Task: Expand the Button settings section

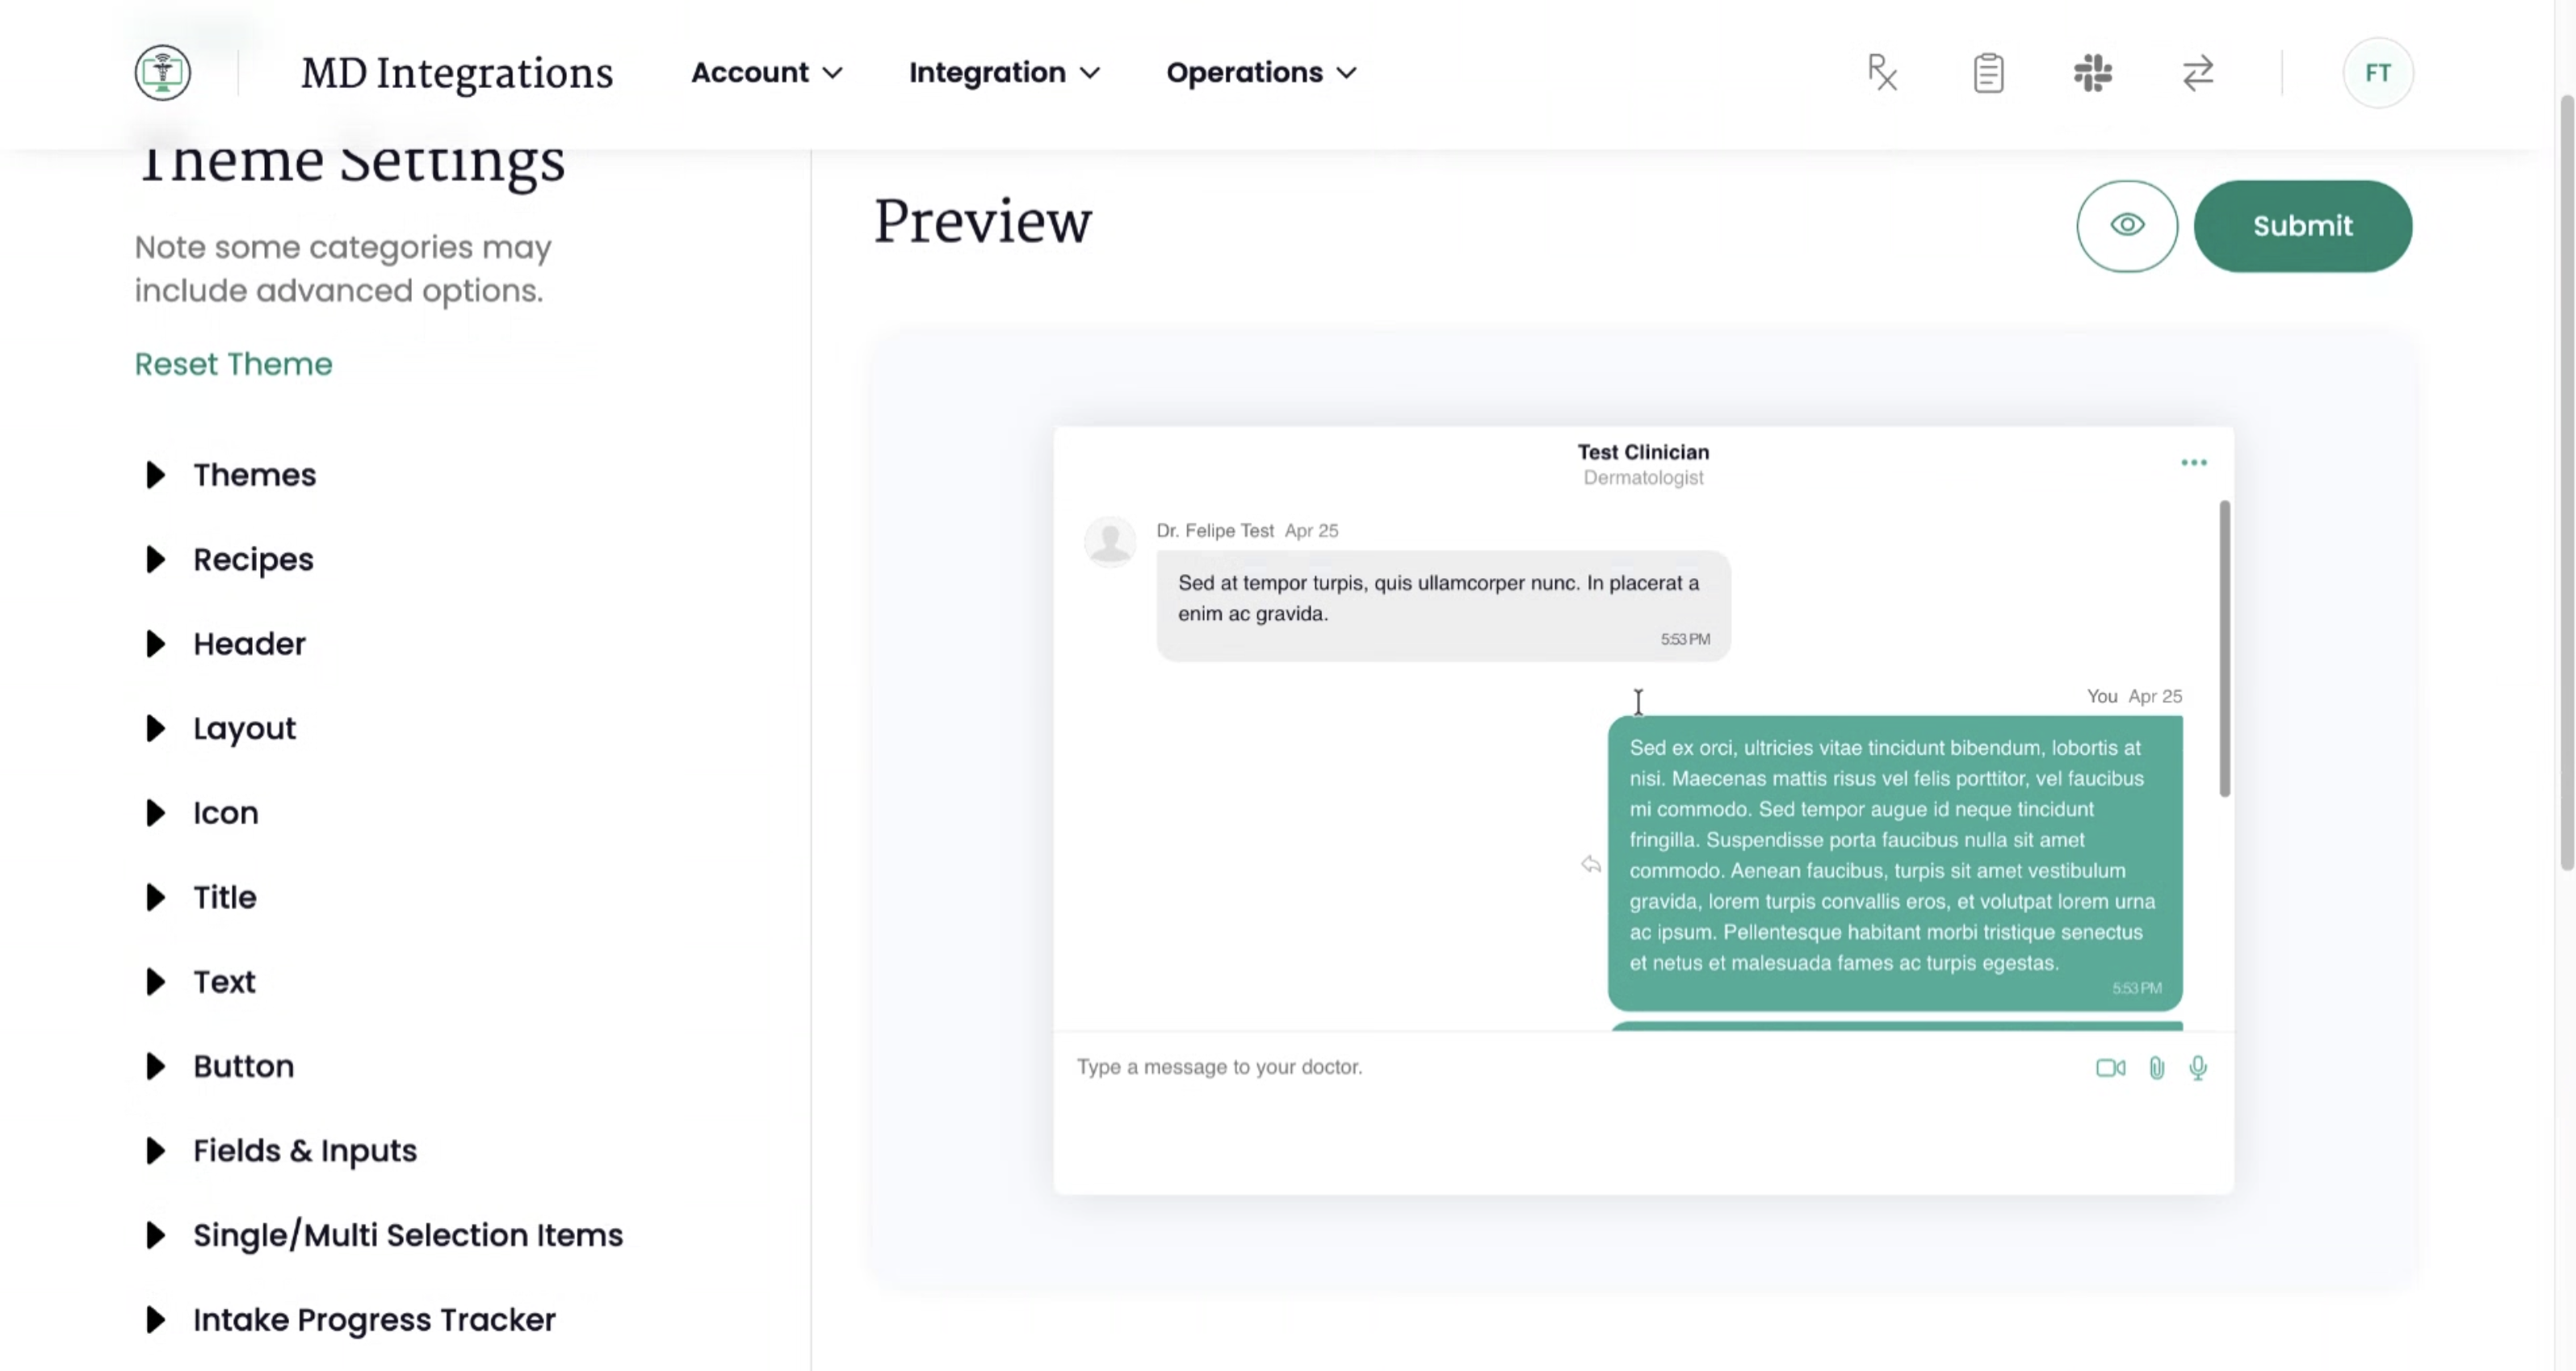Action: click(244, 1067)
